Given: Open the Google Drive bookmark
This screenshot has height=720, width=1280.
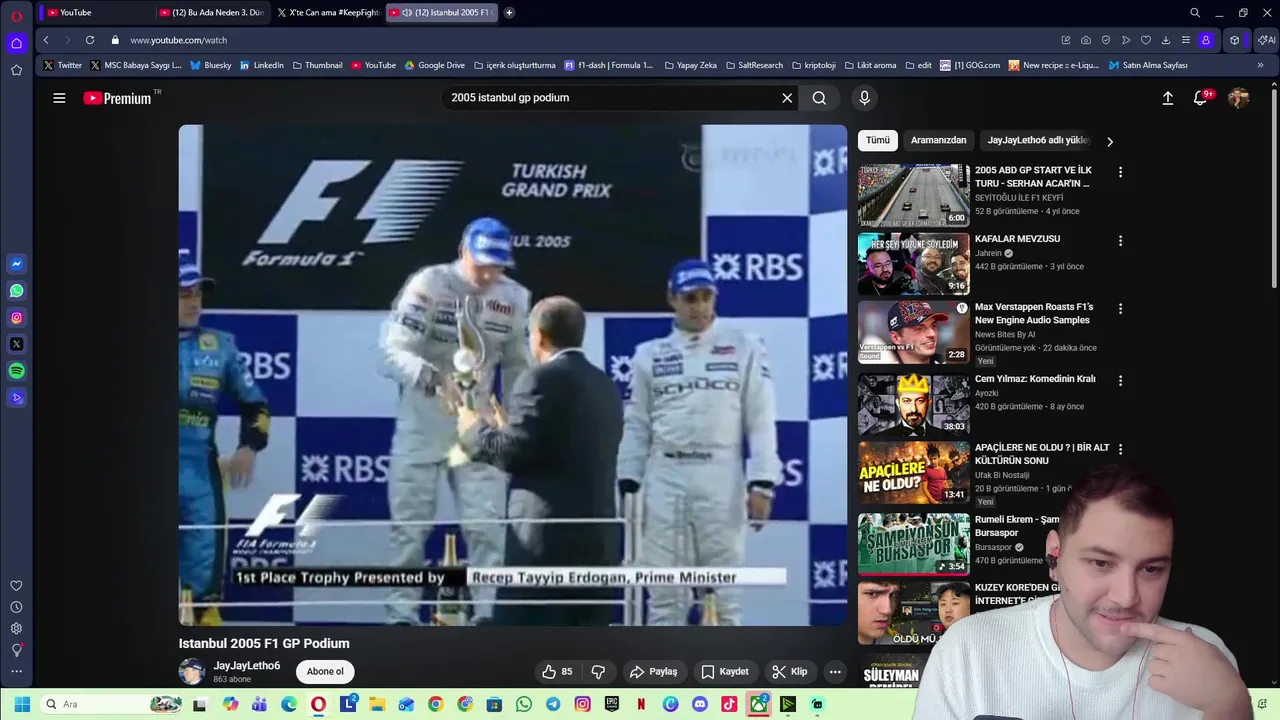Looking at the screenshot, I should coord(435,65).
